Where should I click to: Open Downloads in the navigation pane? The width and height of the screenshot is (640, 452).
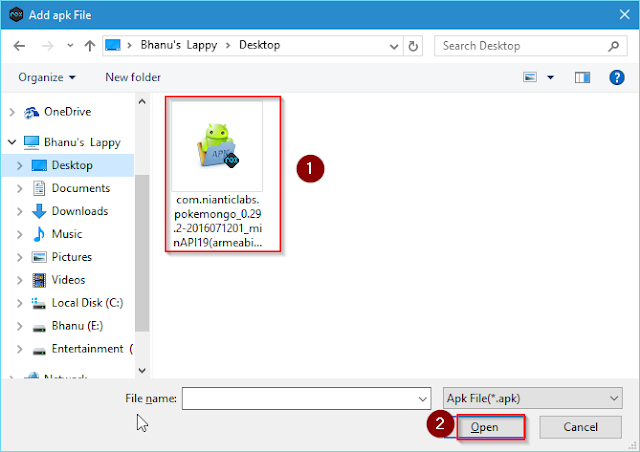80,211
